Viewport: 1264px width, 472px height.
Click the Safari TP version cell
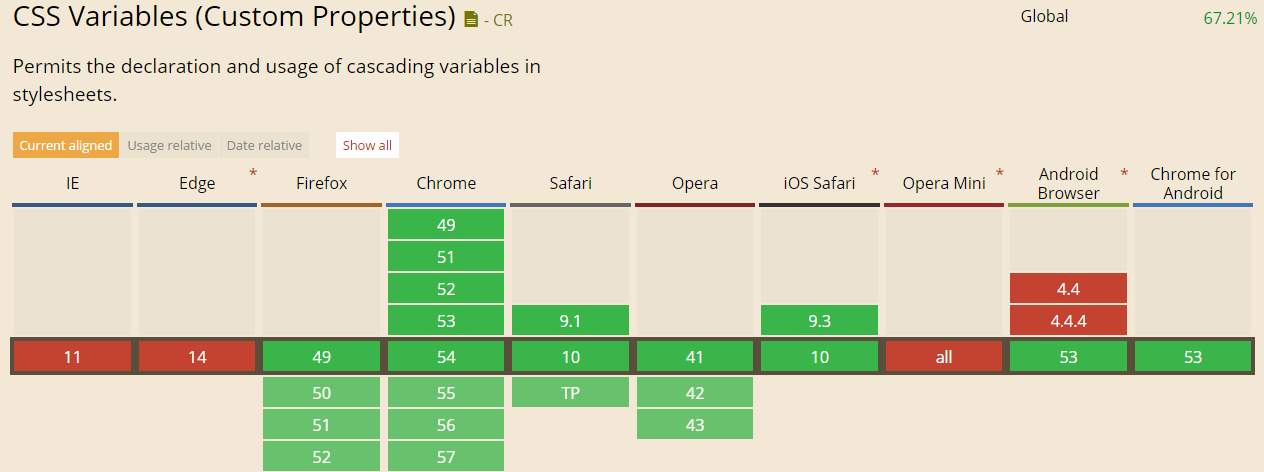(x=570, y=393)
